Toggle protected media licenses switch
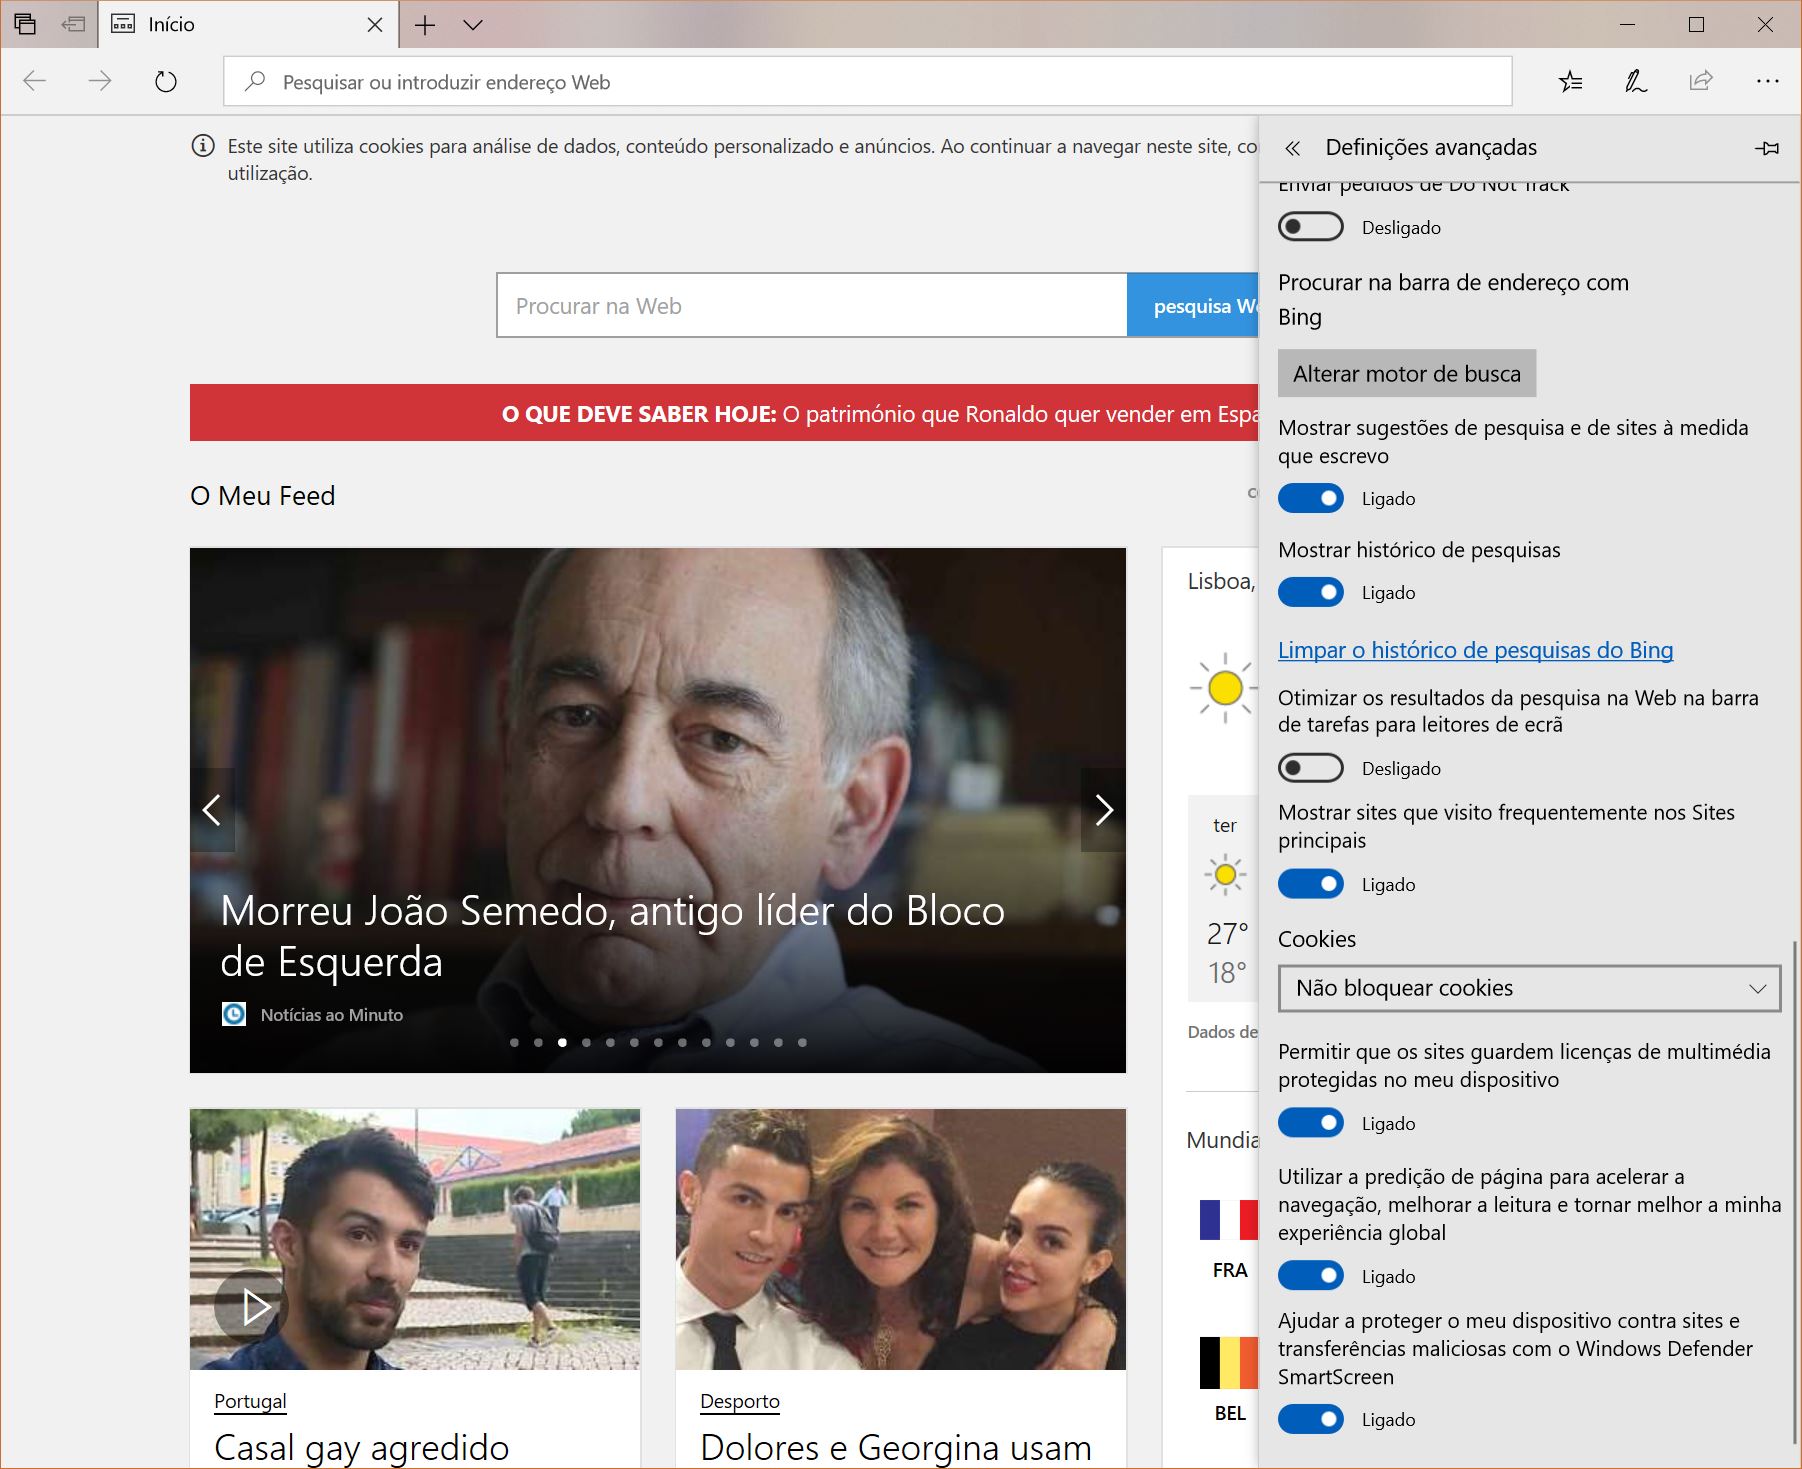The height and width of the screenshot is (1469, 1802). (1311, 1123)
